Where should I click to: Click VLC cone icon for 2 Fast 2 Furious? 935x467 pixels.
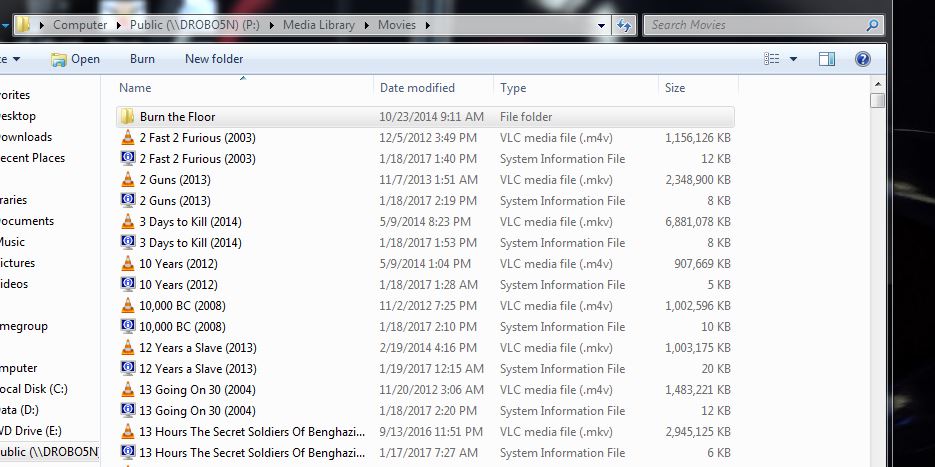[128, 138]
